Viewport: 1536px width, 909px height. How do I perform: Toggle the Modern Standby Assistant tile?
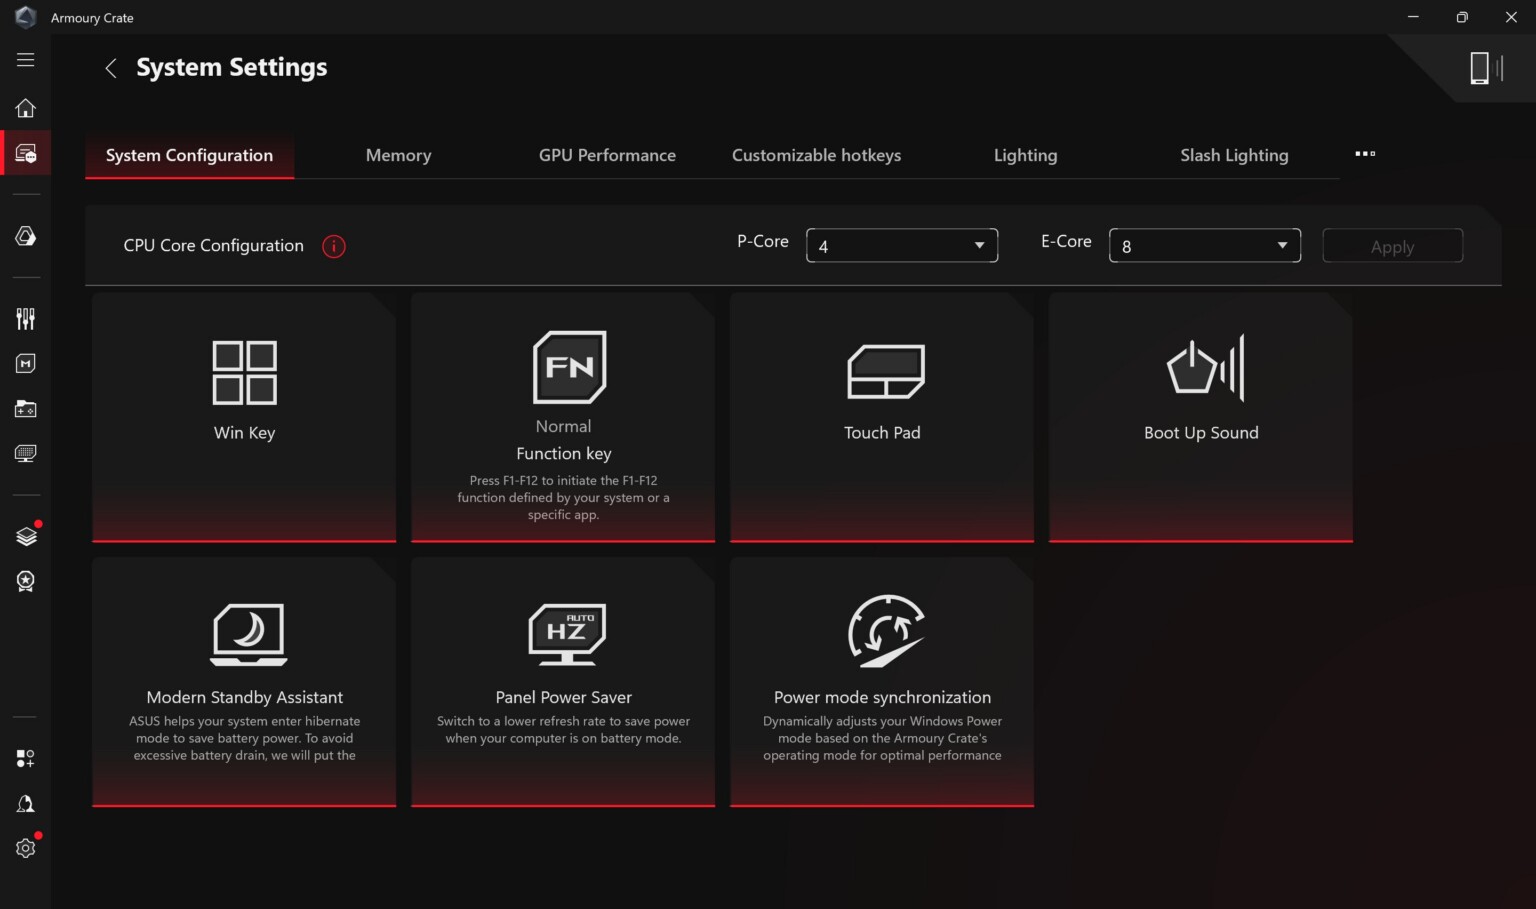[244, 683]
